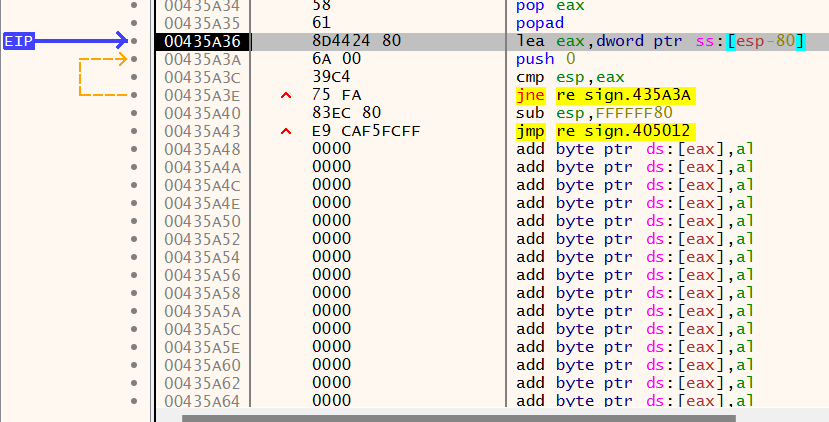
Task: Toggle breakpoint dot at address 00435A3A
Action: pyautogui.click(x=134, y=59)
